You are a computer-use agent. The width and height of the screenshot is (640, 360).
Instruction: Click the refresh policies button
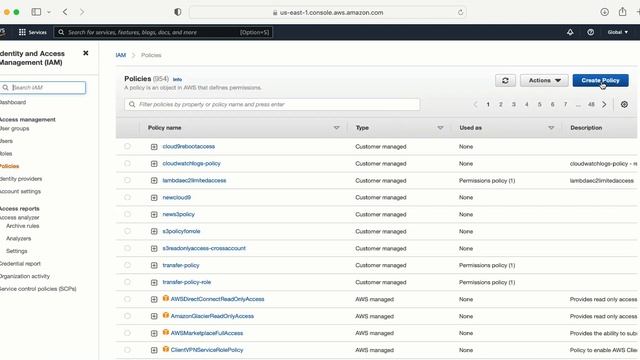[505, 80]
